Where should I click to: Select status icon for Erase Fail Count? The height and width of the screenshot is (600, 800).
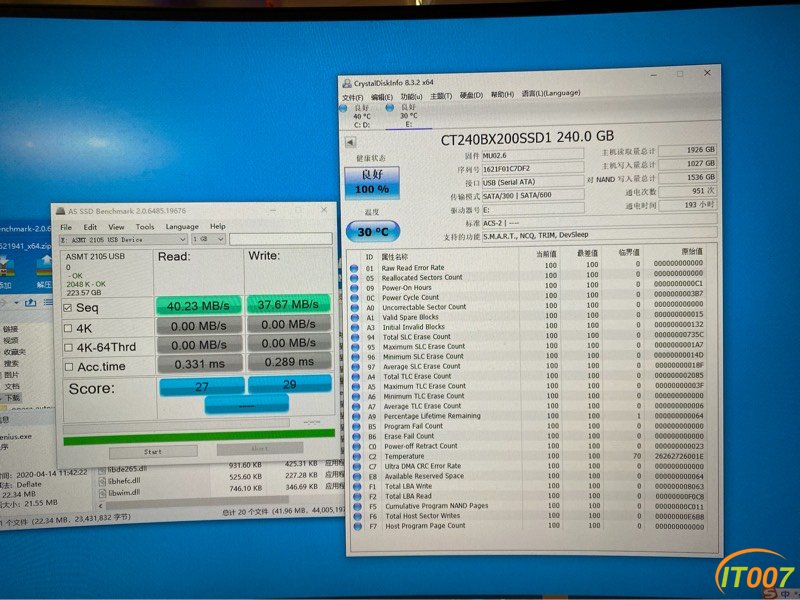point(357,437)
